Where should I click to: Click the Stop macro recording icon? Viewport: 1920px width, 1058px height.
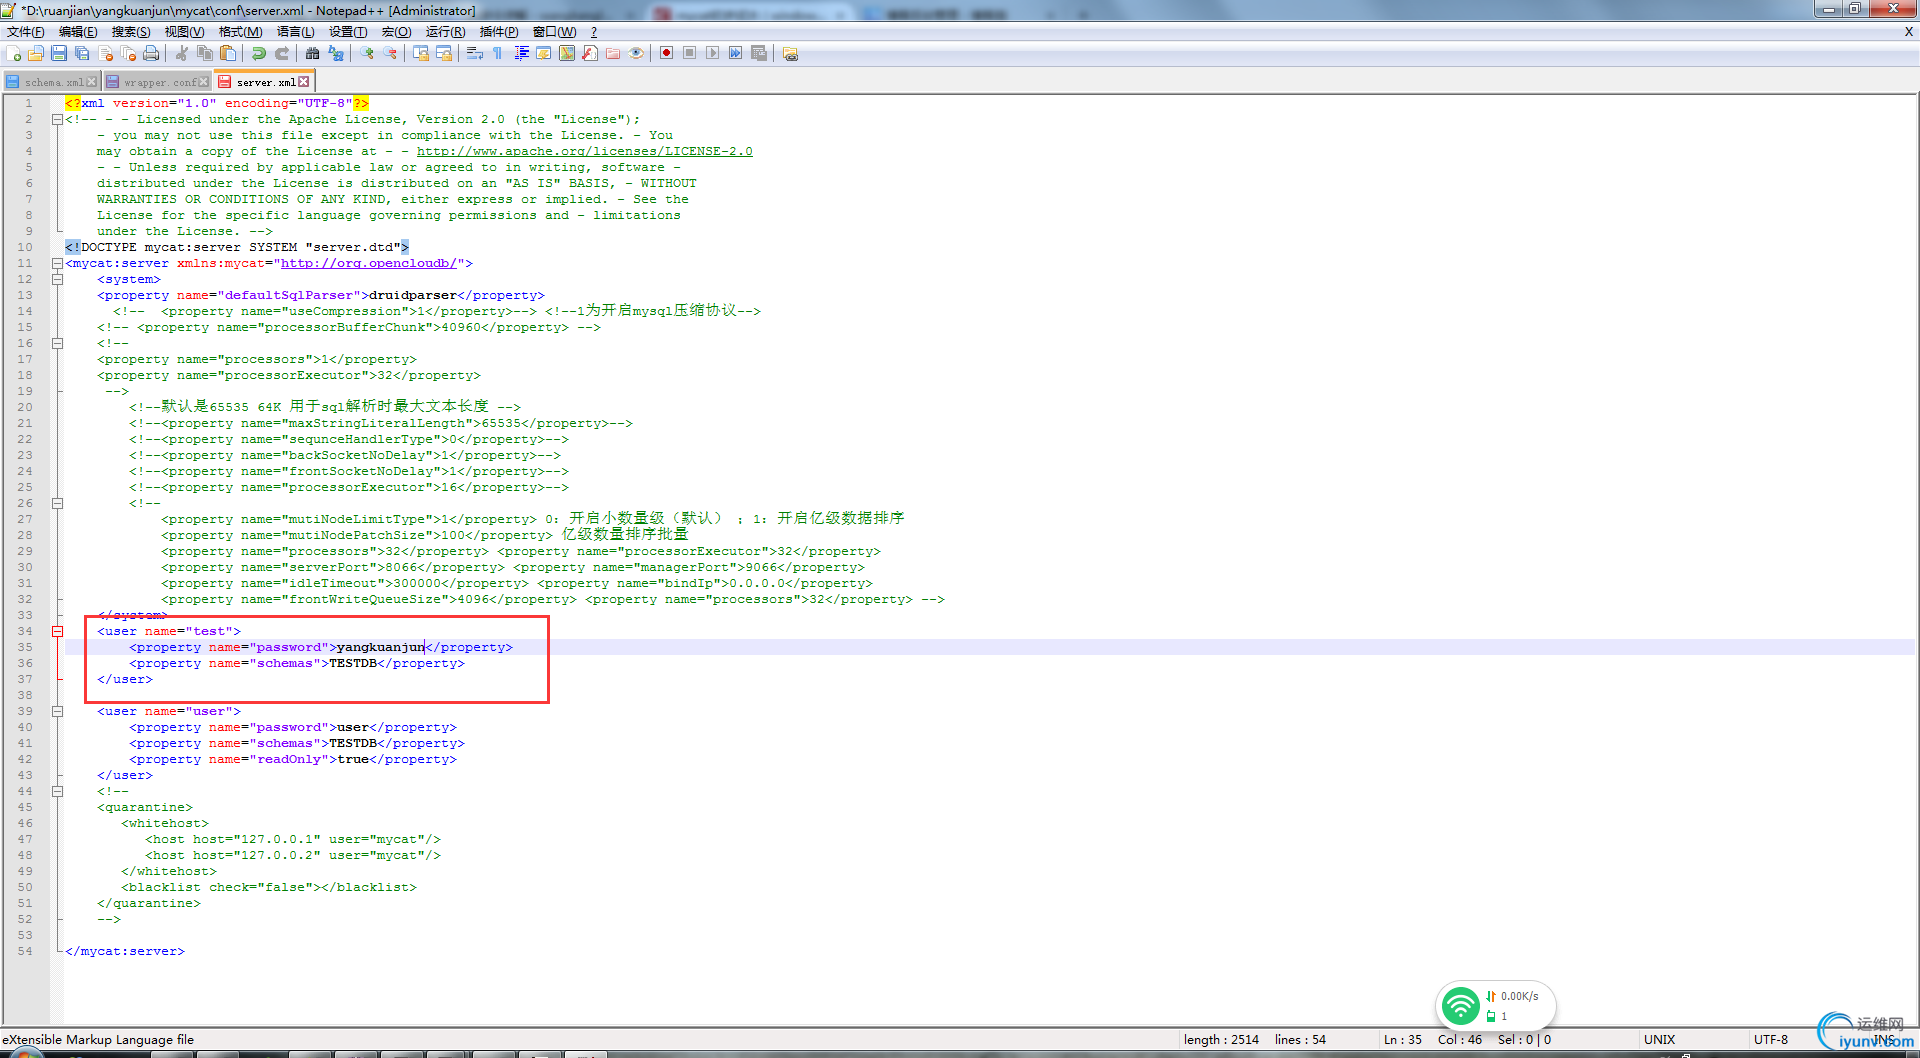tap(690, 53)
